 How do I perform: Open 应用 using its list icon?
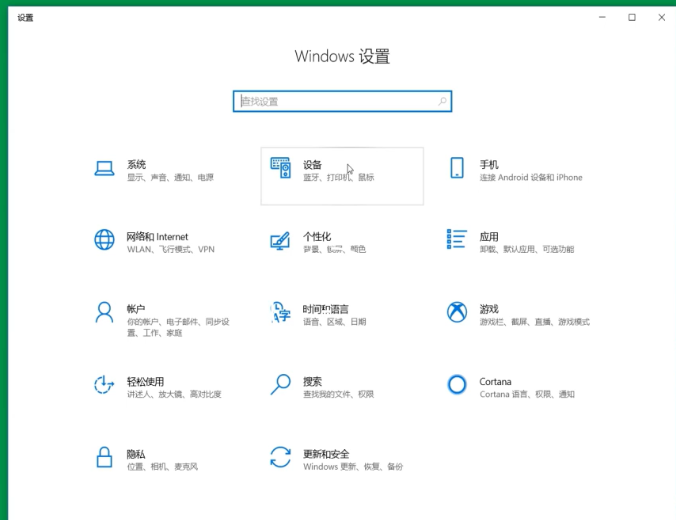click(x=457, y=239)
